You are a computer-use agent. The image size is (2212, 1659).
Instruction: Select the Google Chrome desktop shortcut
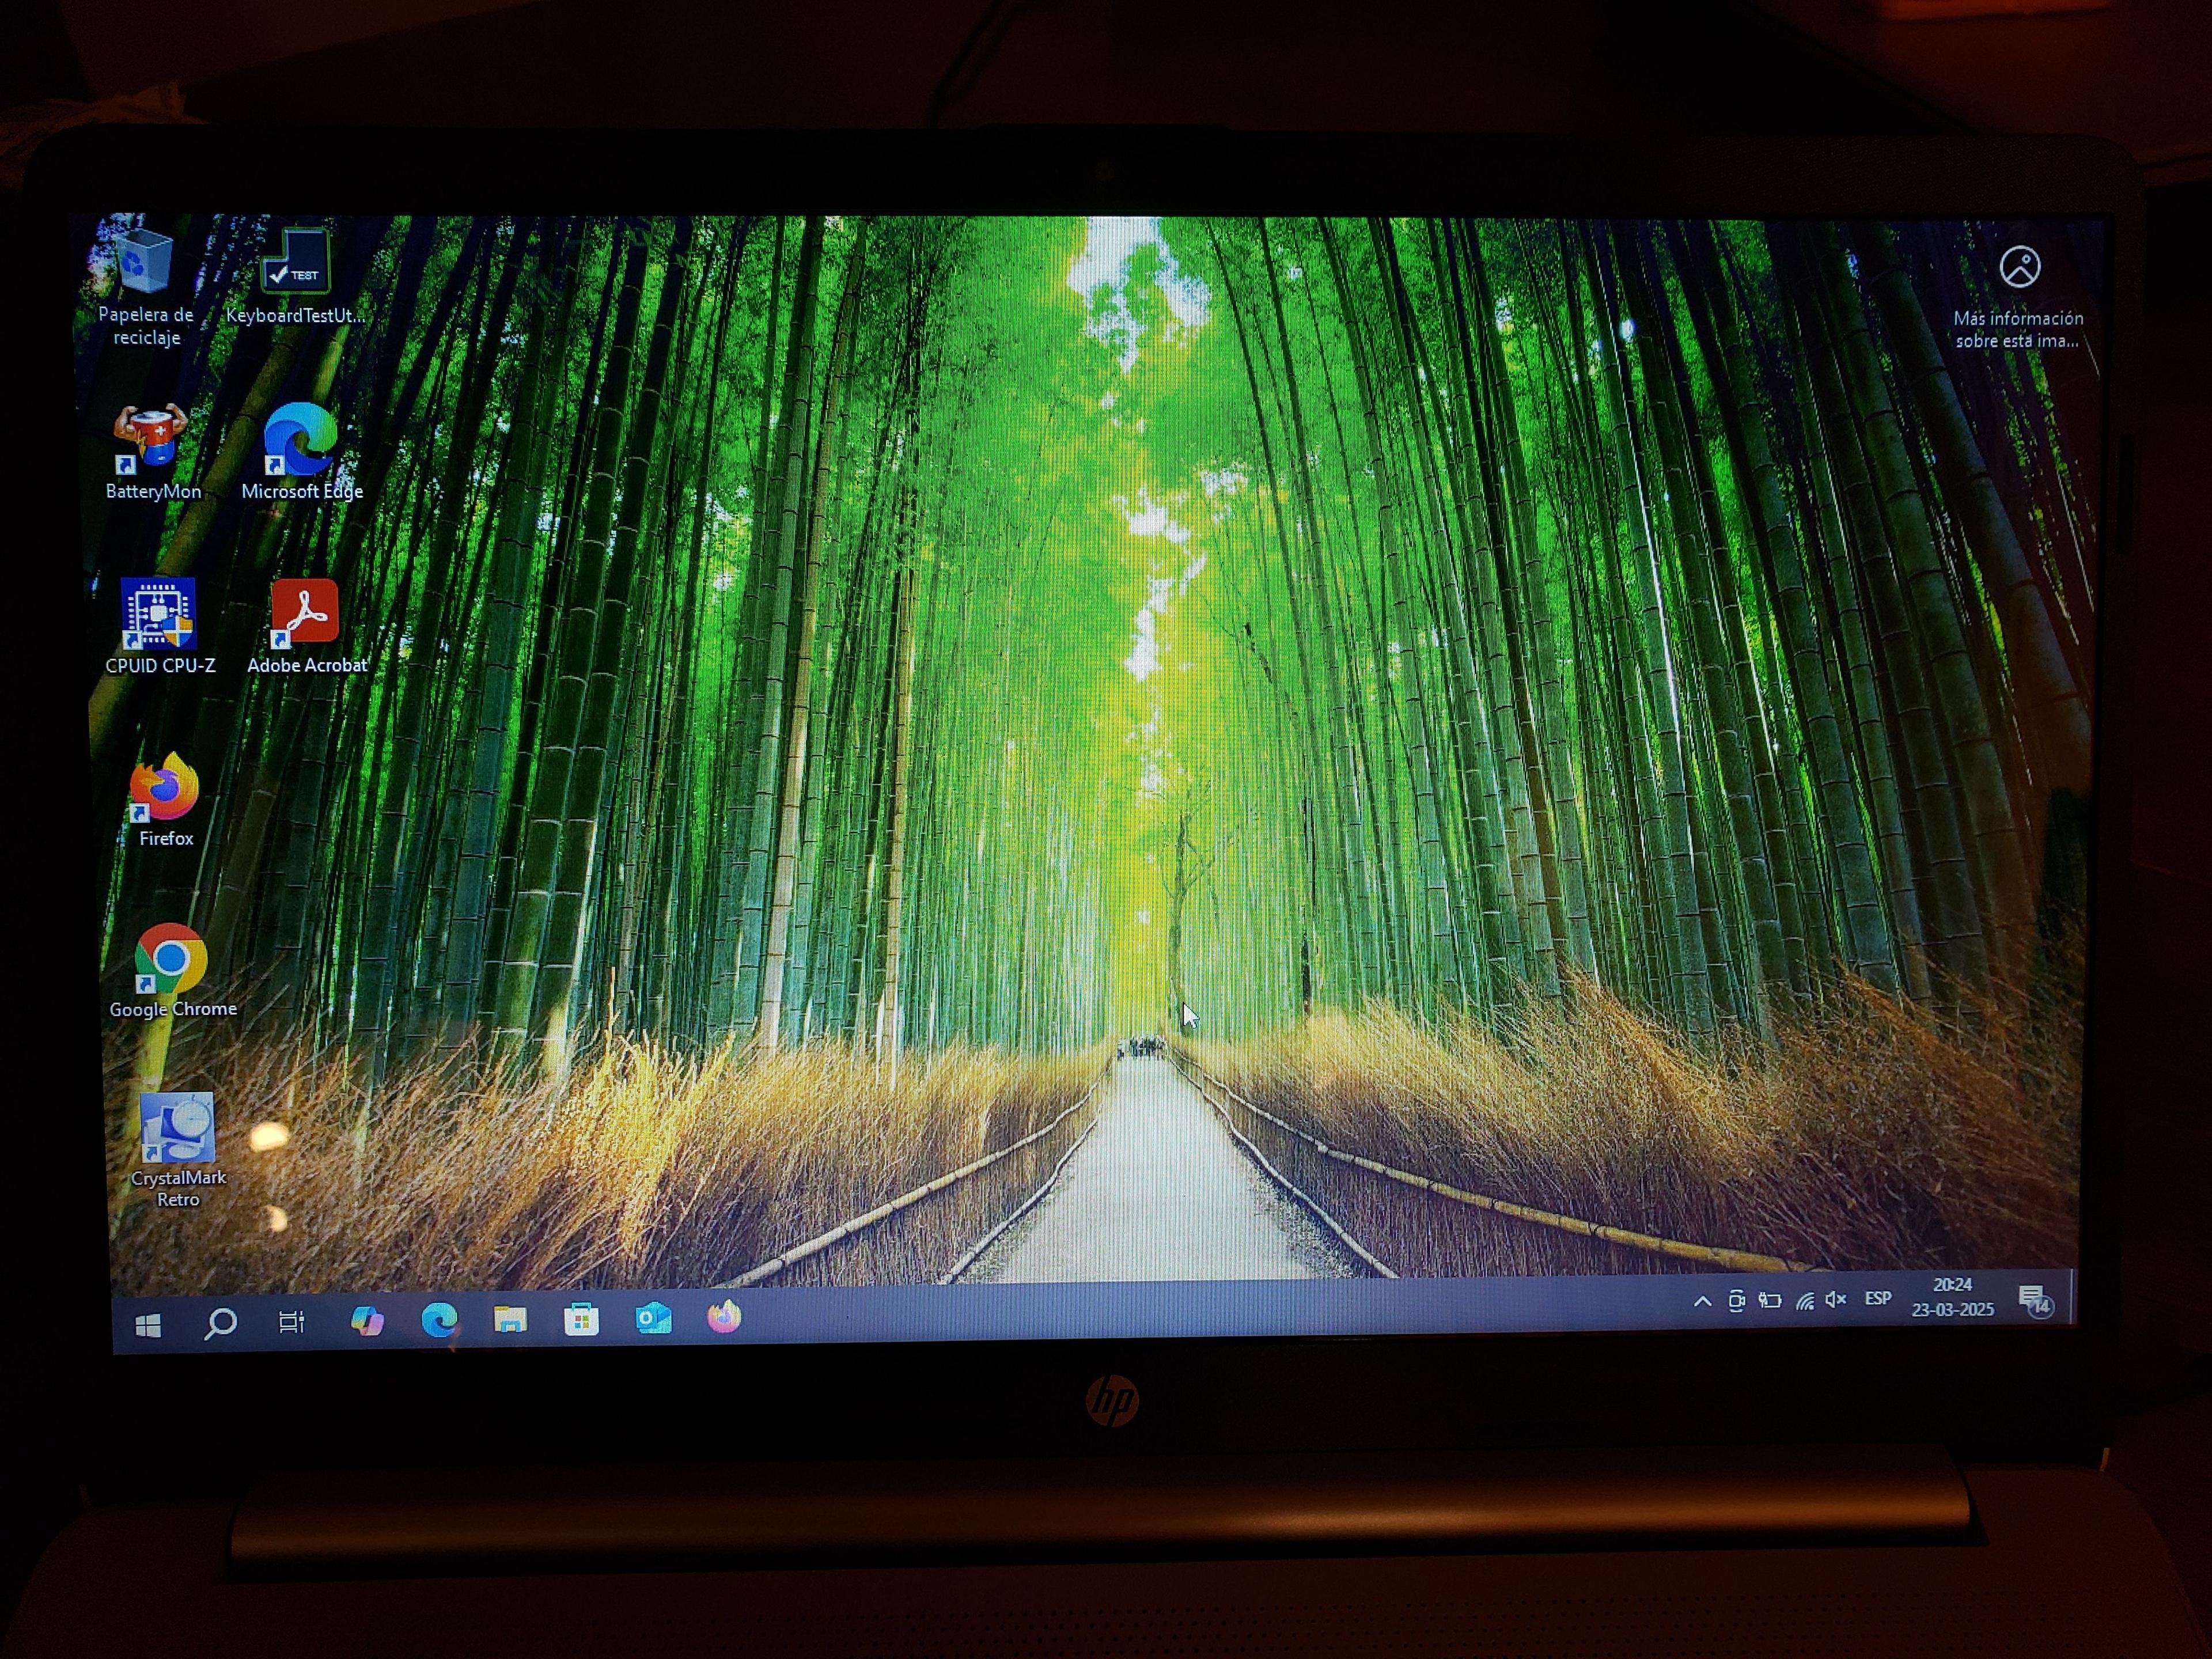point(171,959)
